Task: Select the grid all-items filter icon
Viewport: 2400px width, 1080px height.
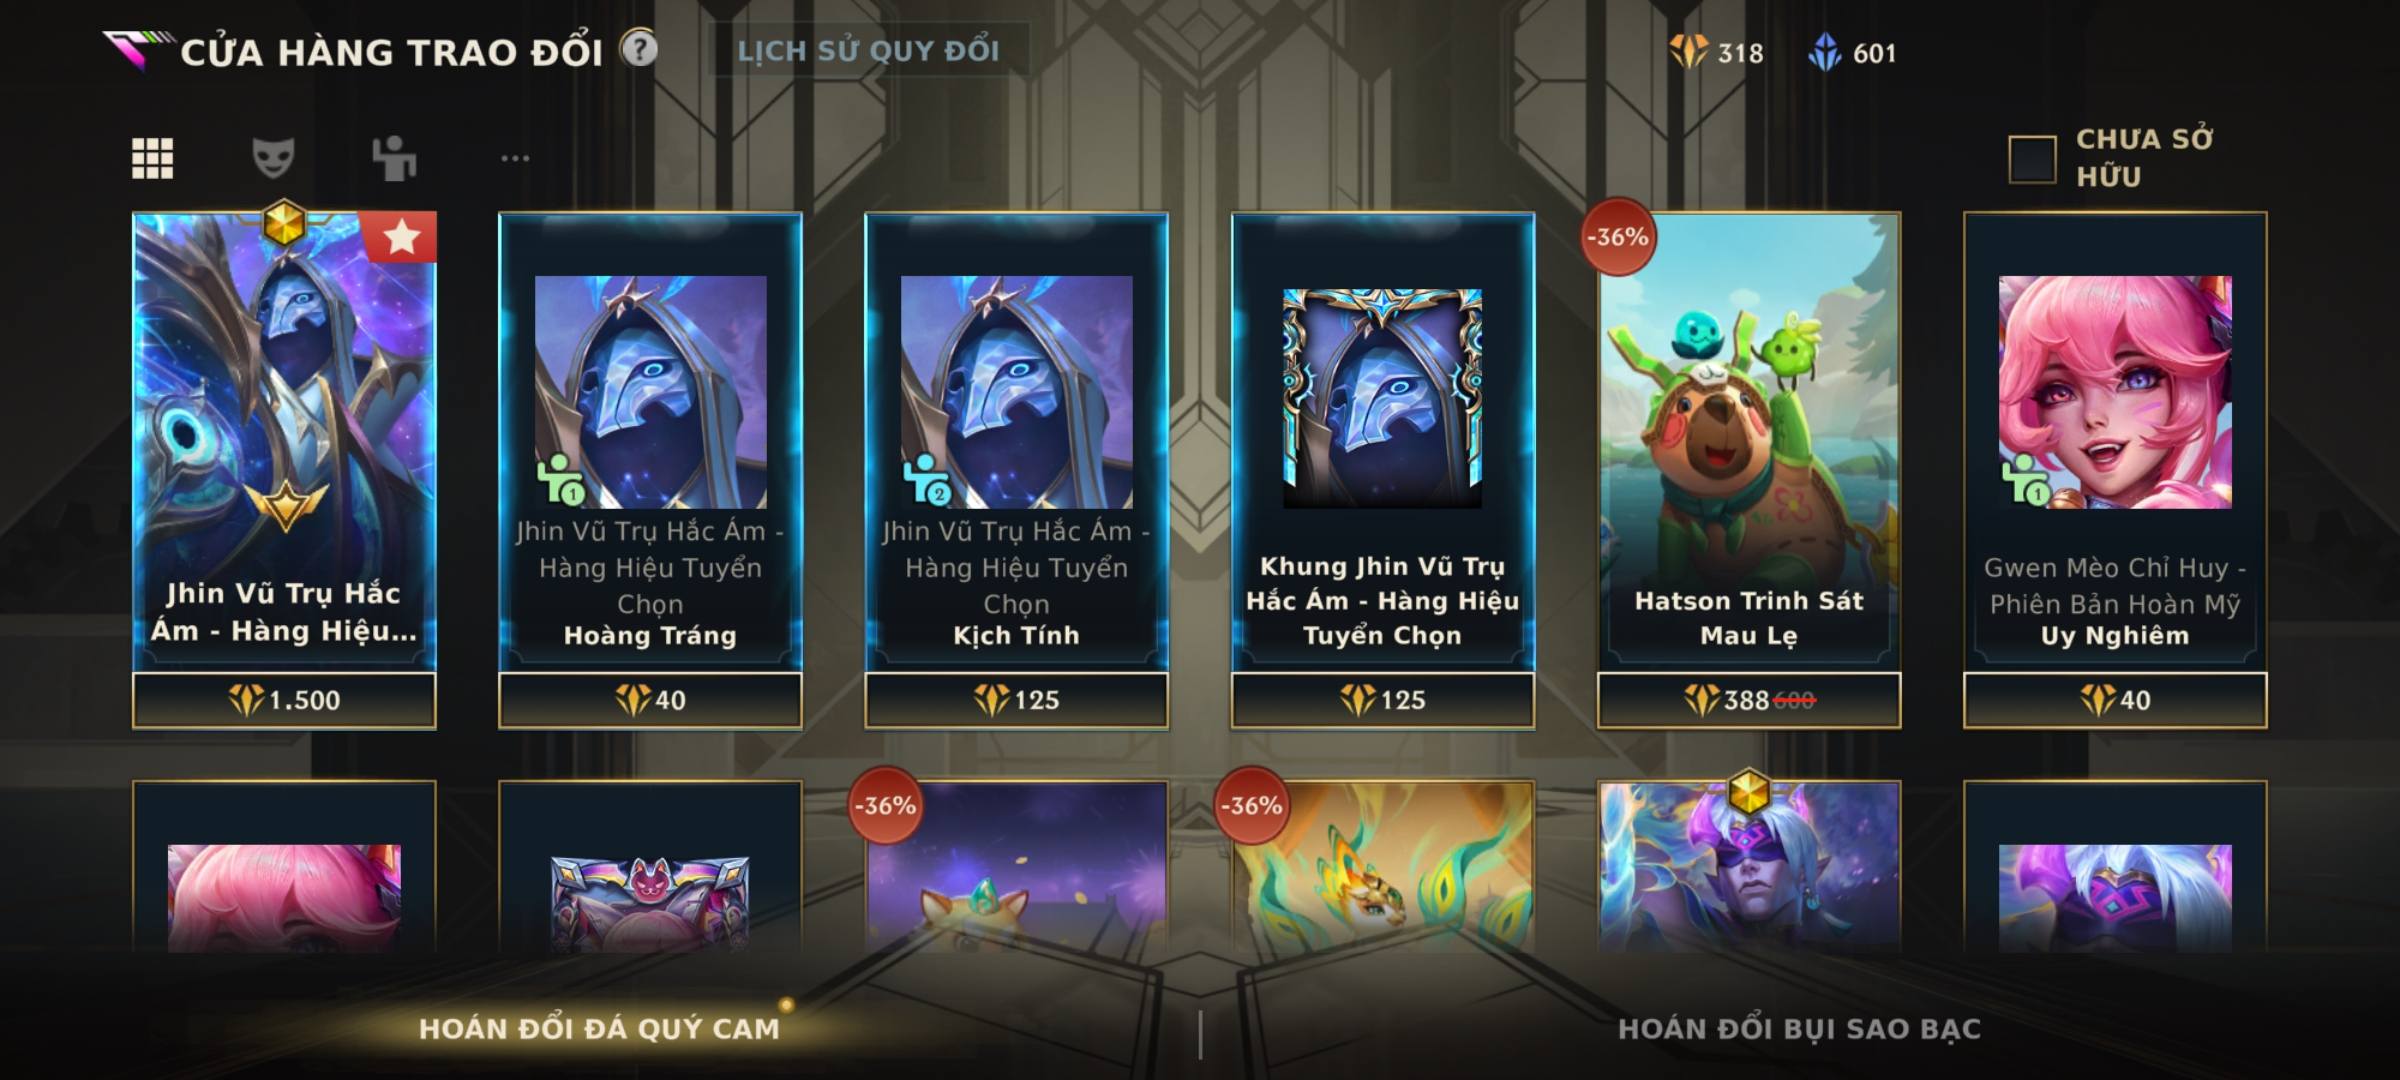Action: tap(152, 158)
